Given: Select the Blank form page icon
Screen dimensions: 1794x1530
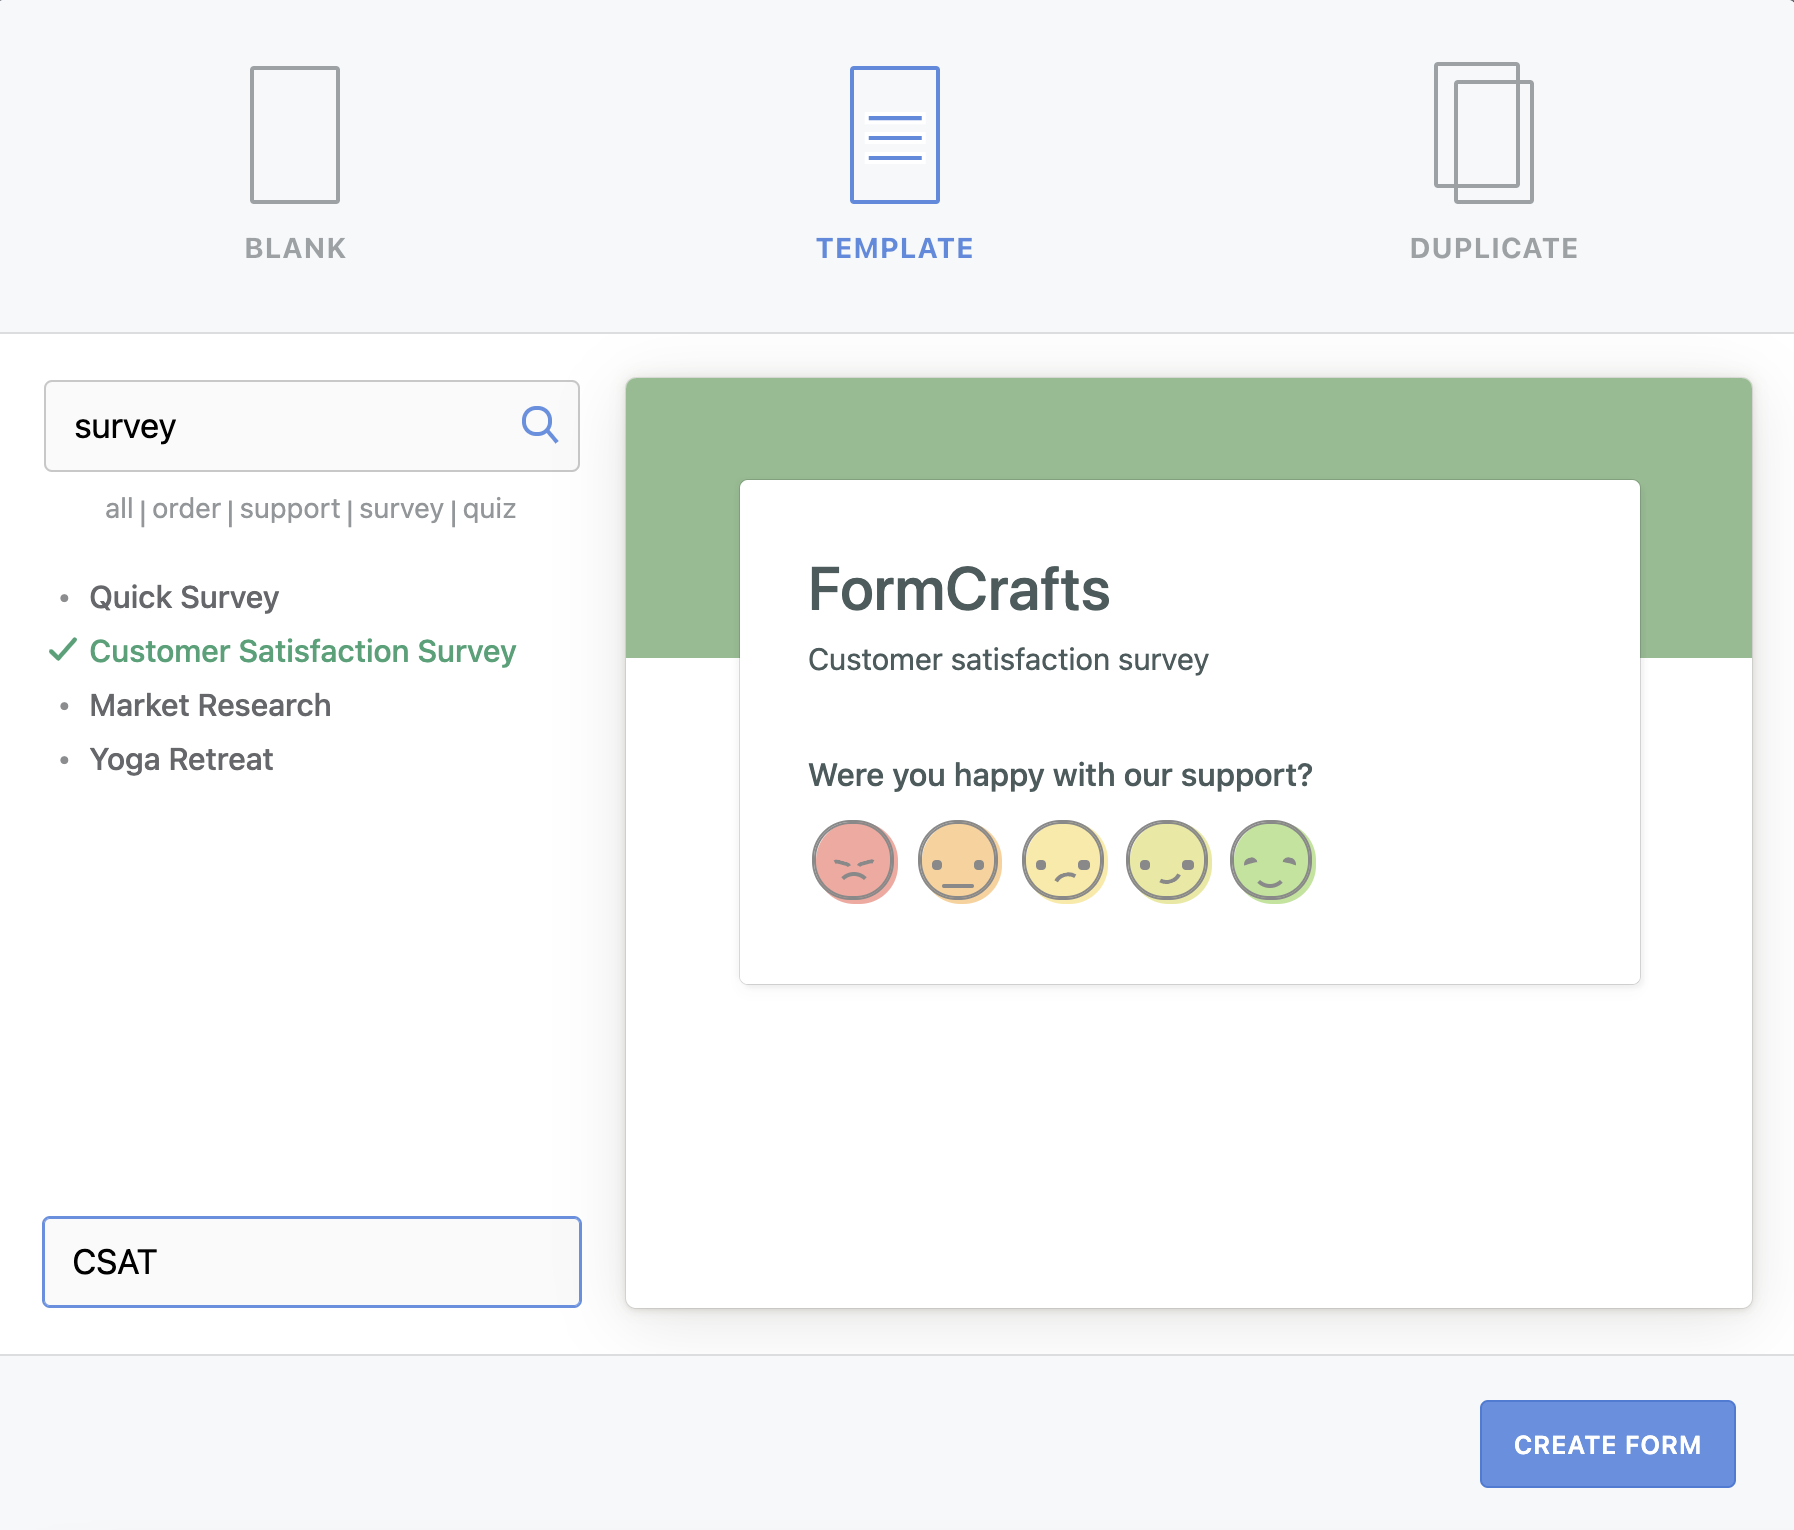Looking at the screenshot, I should [295, 135].
